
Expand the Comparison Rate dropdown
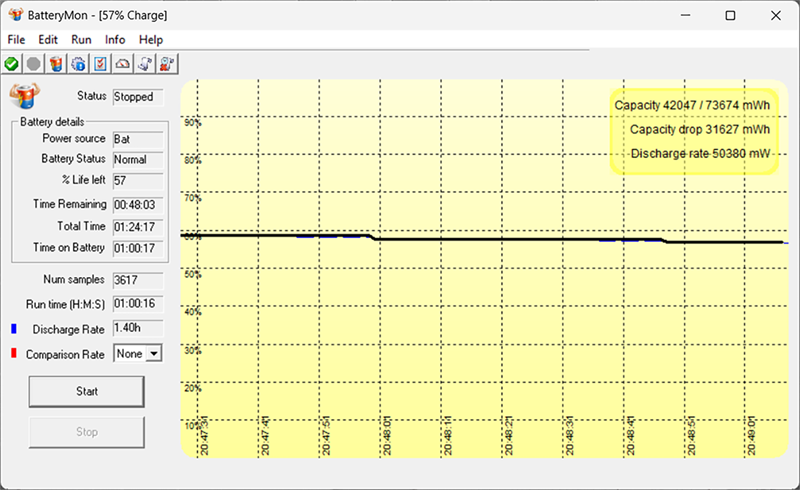(x=153, y=353)
